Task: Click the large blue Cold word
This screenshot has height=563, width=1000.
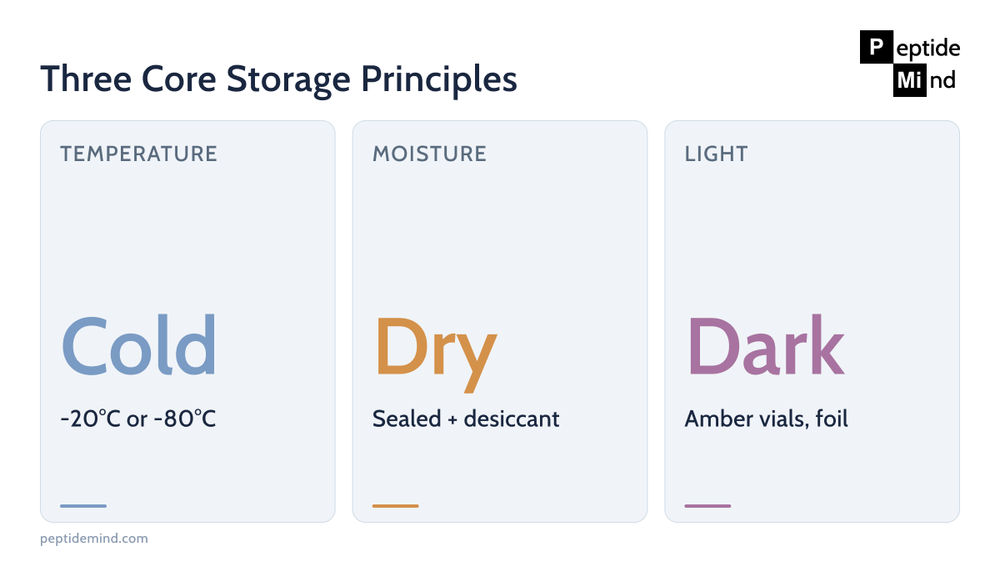Action: [139, 345]
